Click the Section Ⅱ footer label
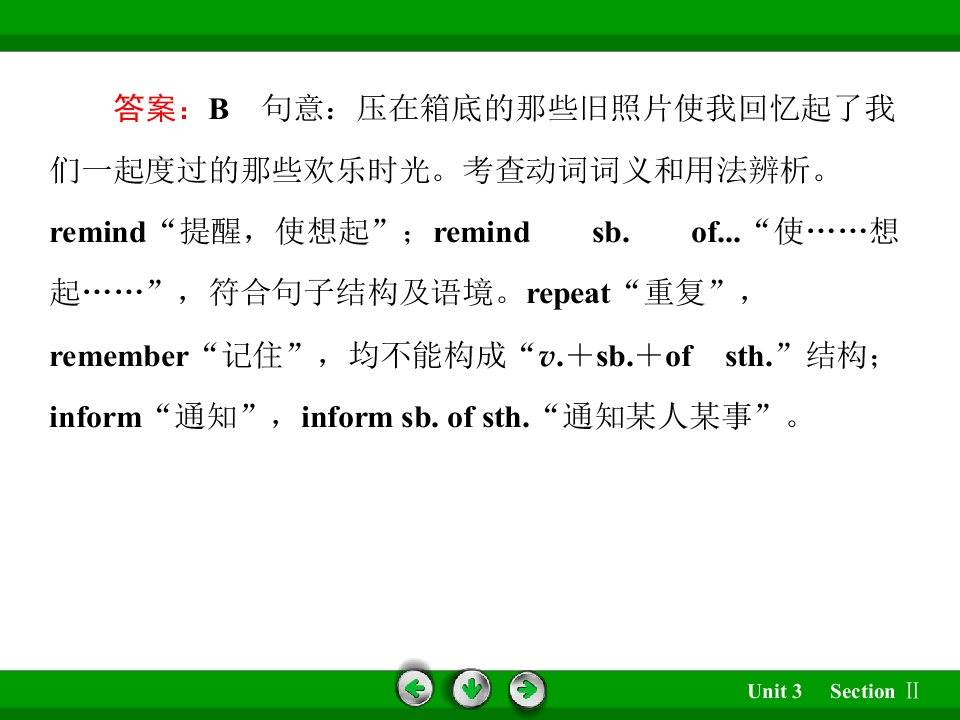Image resolution: width=960 pixels, height=720 pixels. click(x=874, y=691)
